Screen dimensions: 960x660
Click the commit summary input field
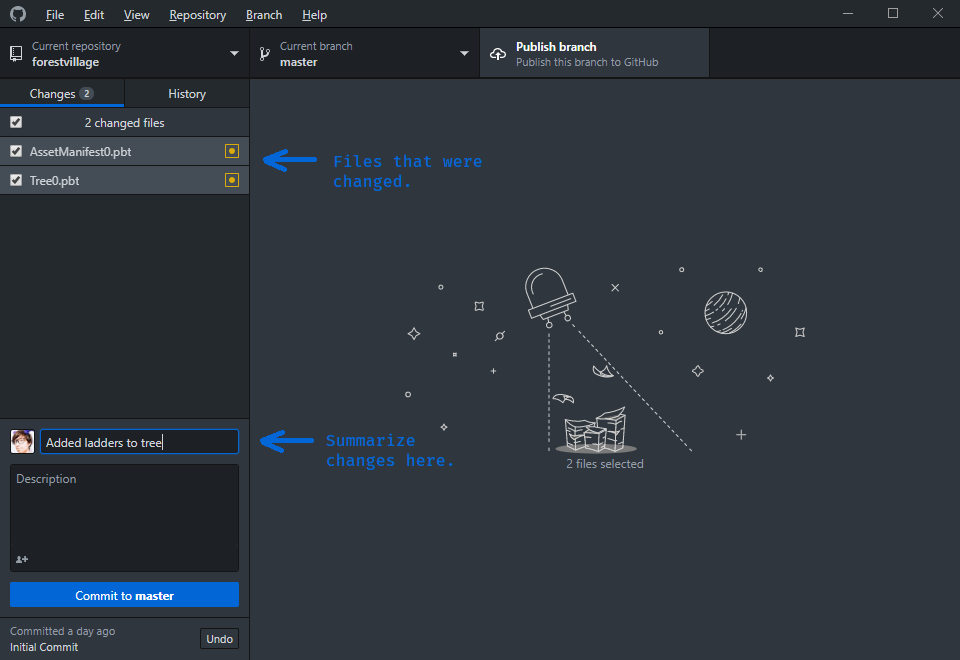[x=138, y=442]
